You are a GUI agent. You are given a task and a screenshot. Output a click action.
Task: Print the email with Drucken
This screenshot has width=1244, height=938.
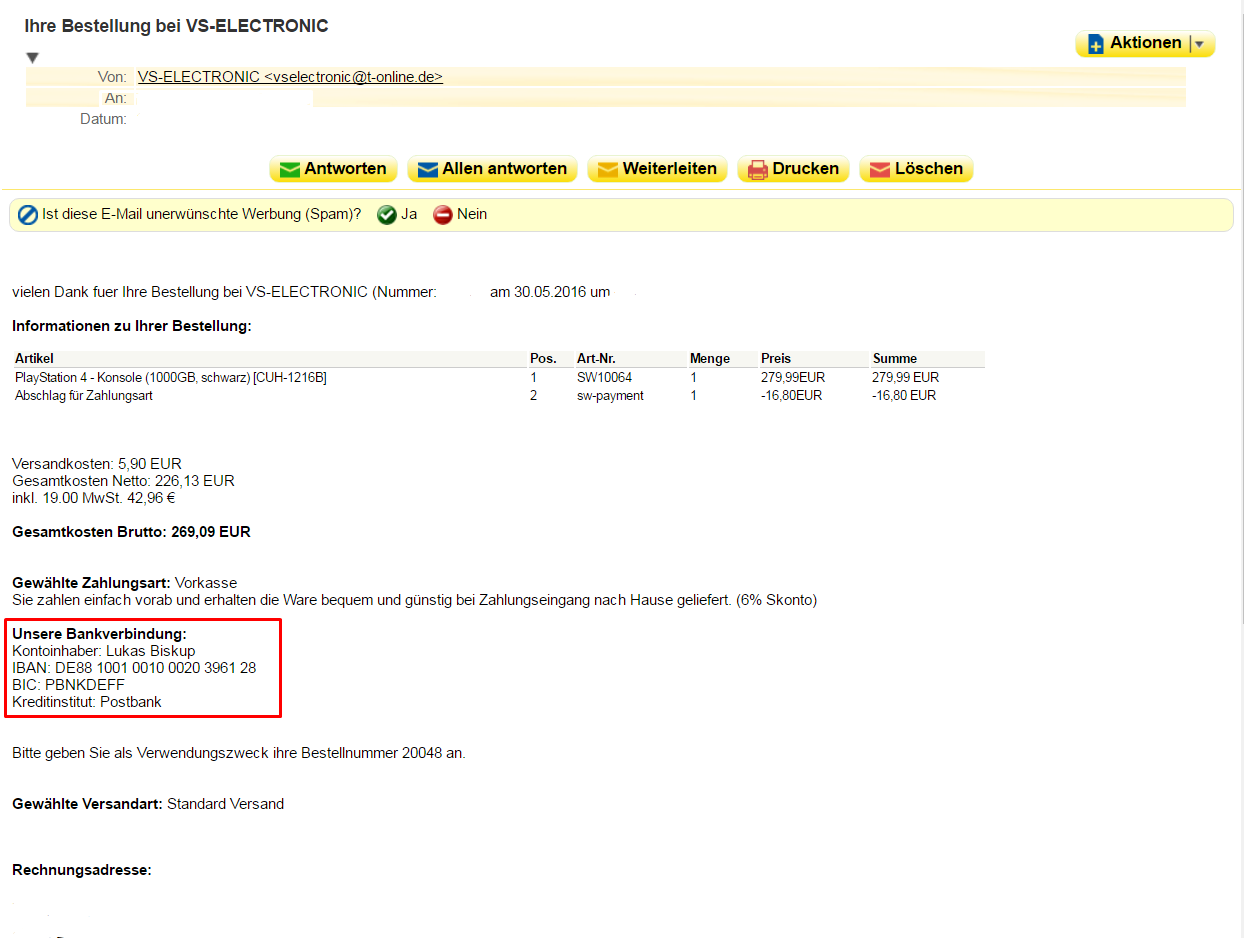click(793, 169)
